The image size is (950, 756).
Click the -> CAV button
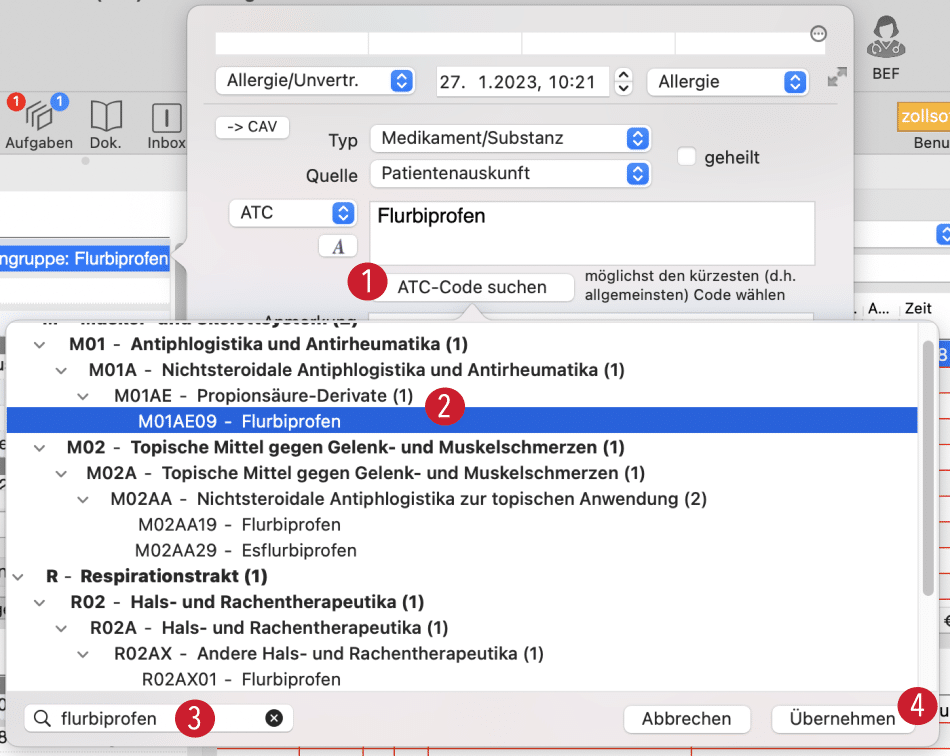coord(252,127)
